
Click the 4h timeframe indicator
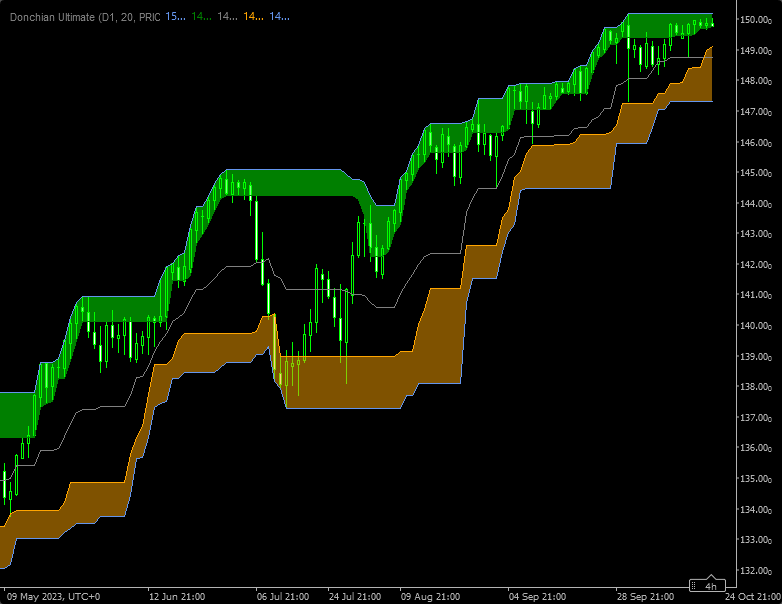(x=711, y=586)
